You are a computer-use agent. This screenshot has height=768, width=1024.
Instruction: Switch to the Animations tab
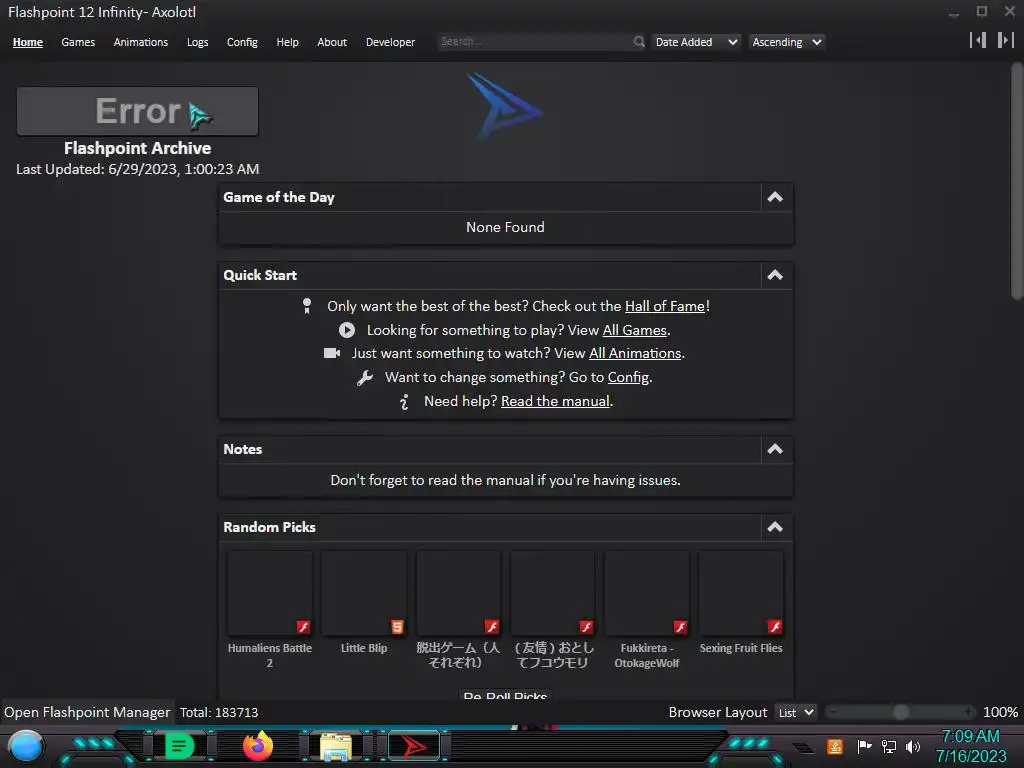(x=141, y=42)
